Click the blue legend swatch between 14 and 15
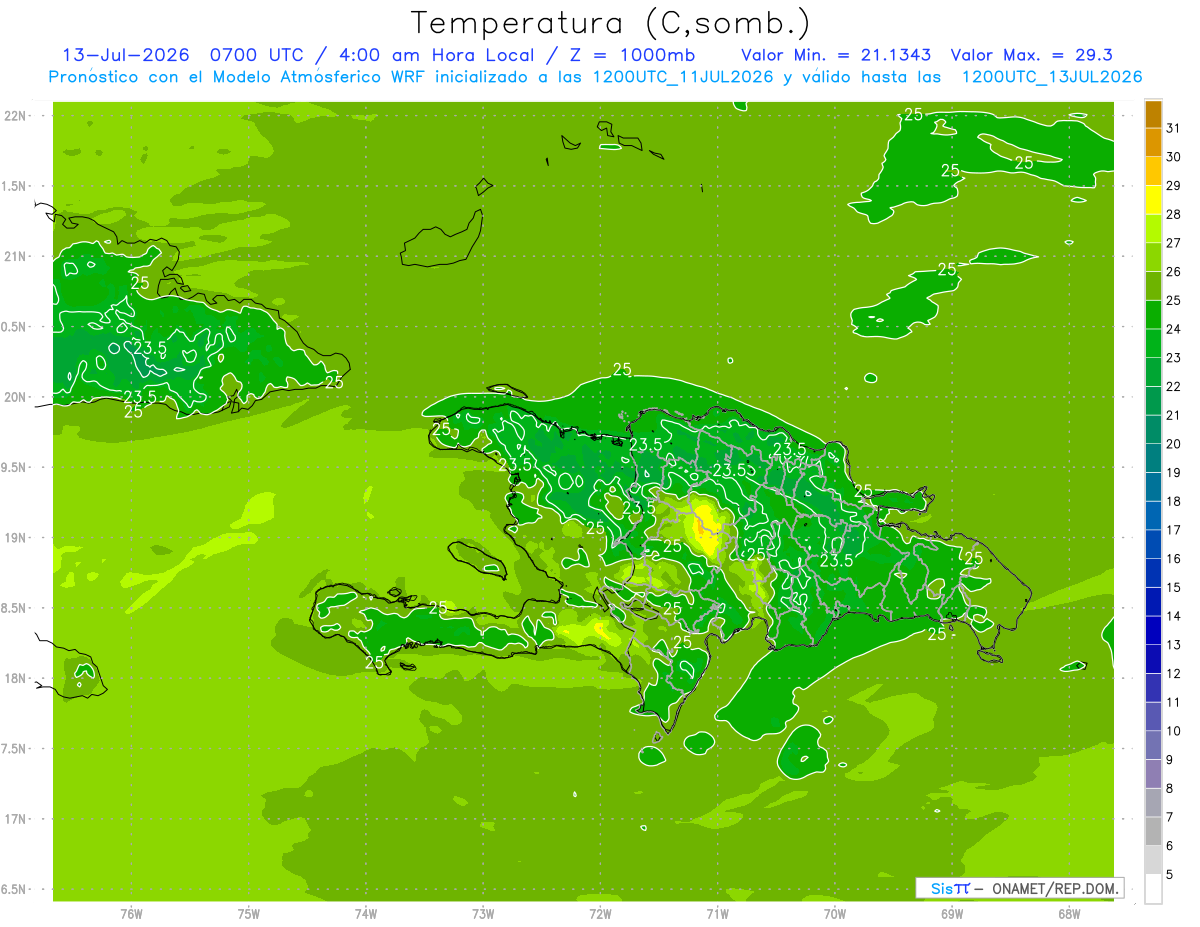Screen dimensions: 1200x927 pos(1153,602)
